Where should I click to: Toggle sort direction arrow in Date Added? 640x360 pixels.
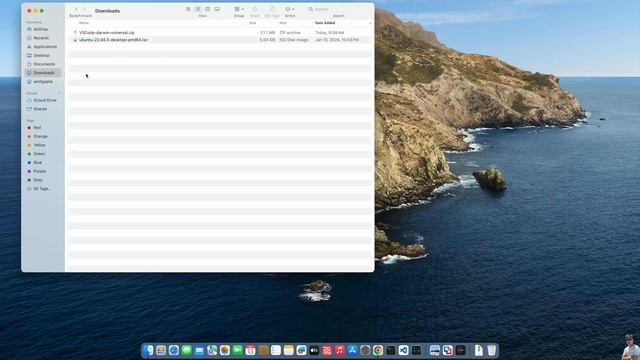tap(370, 23)
